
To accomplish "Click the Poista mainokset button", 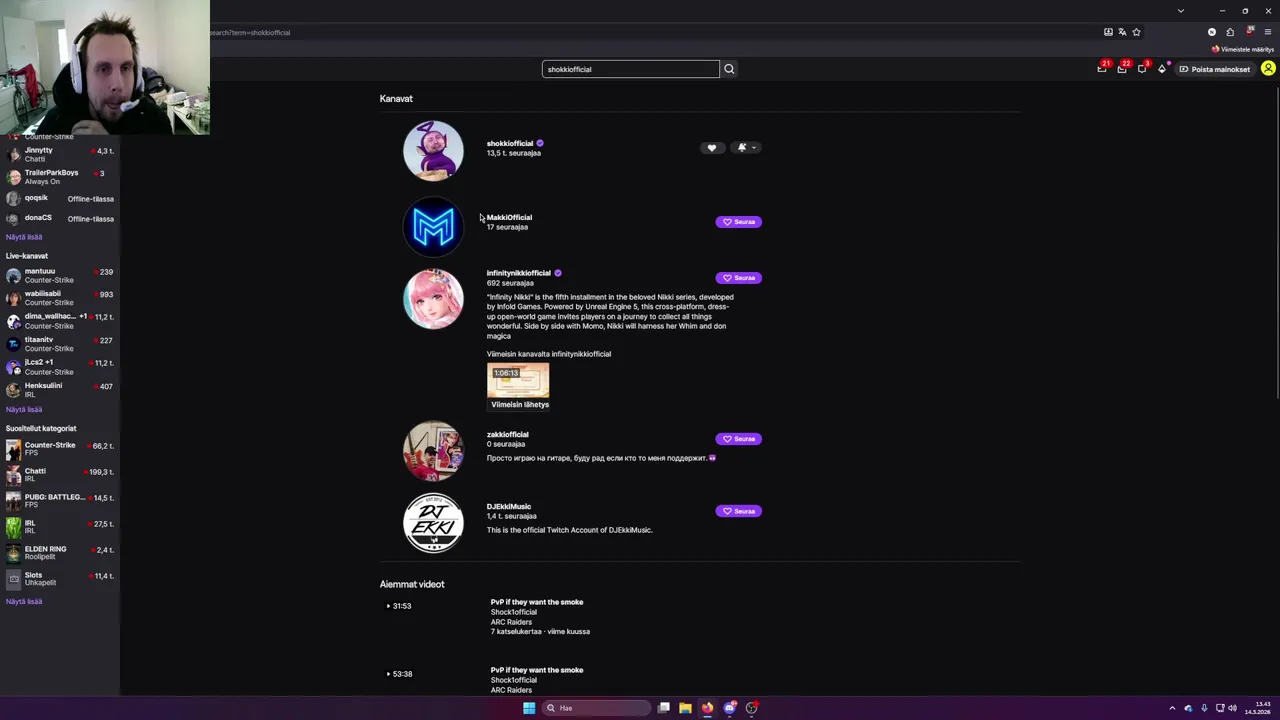I will 1215,69.
